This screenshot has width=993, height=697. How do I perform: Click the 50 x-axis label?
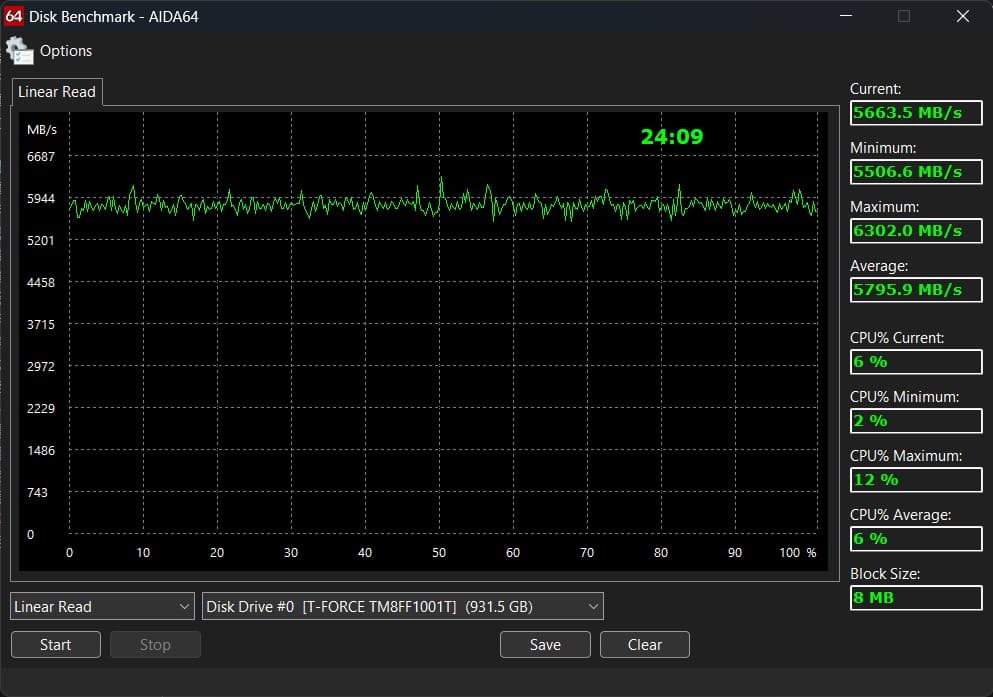coord(439,553)
